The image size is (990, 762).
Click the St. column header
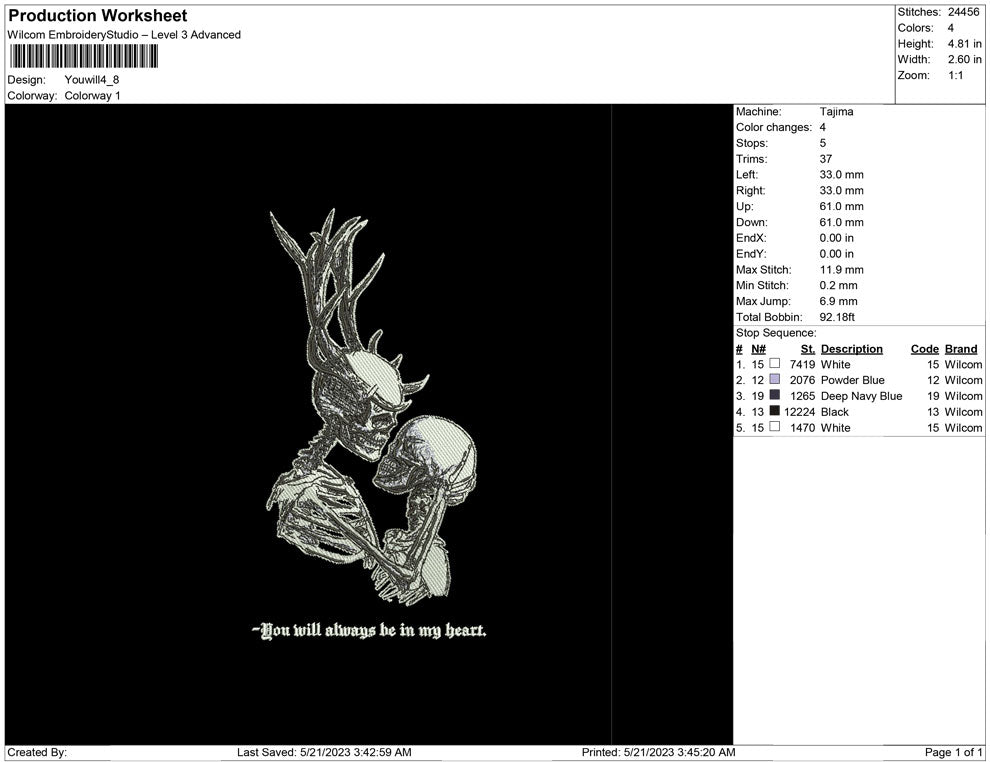pos(808,349)
